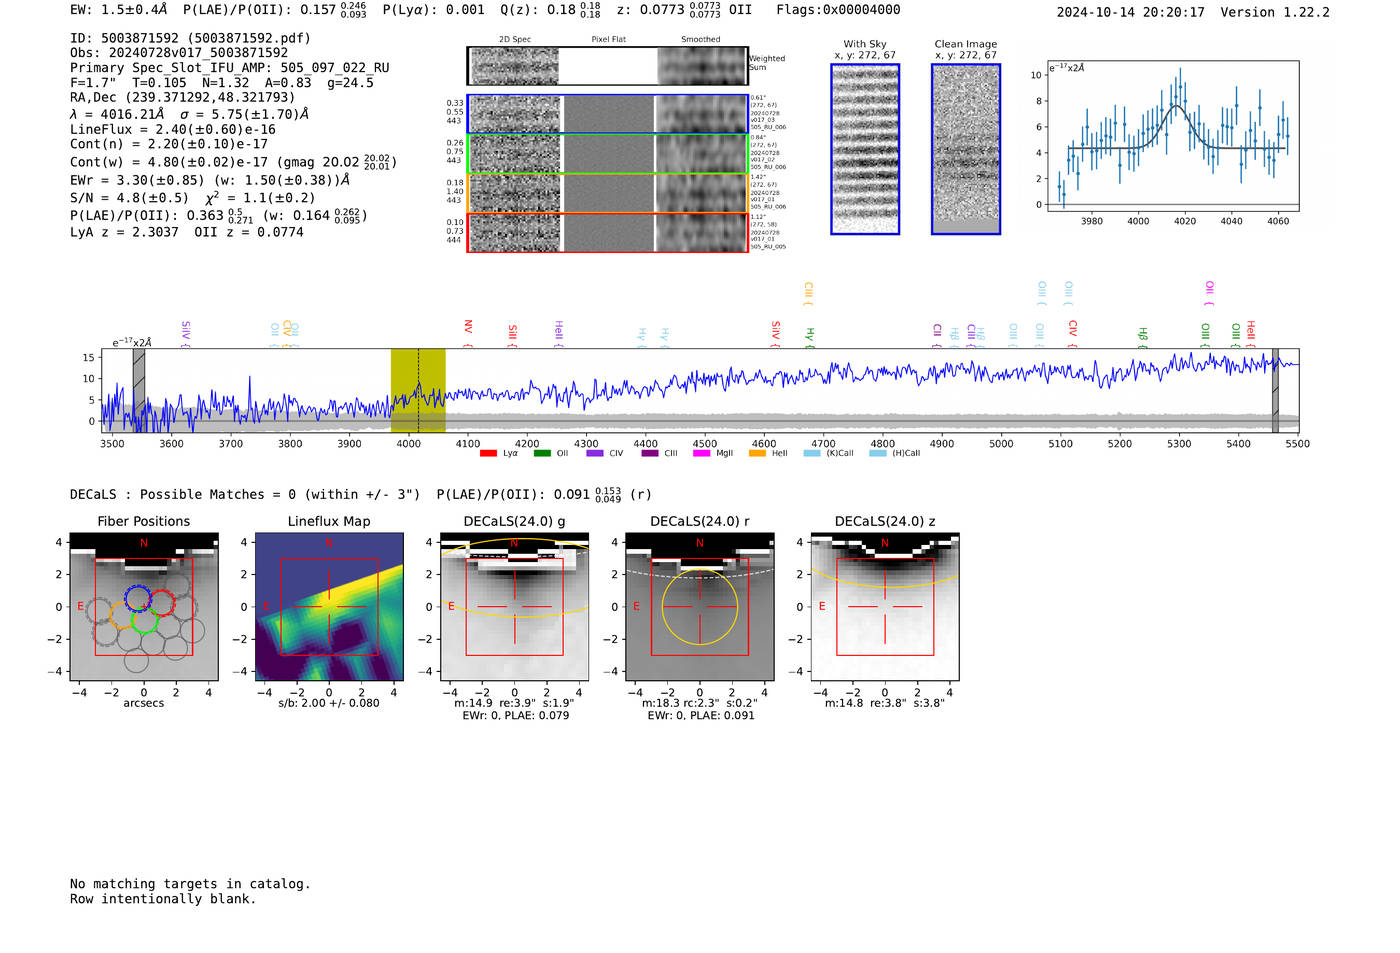Click the 'Row intentionally blank.' text
The image size is (1400, 953).
click(x=163, y=899)
